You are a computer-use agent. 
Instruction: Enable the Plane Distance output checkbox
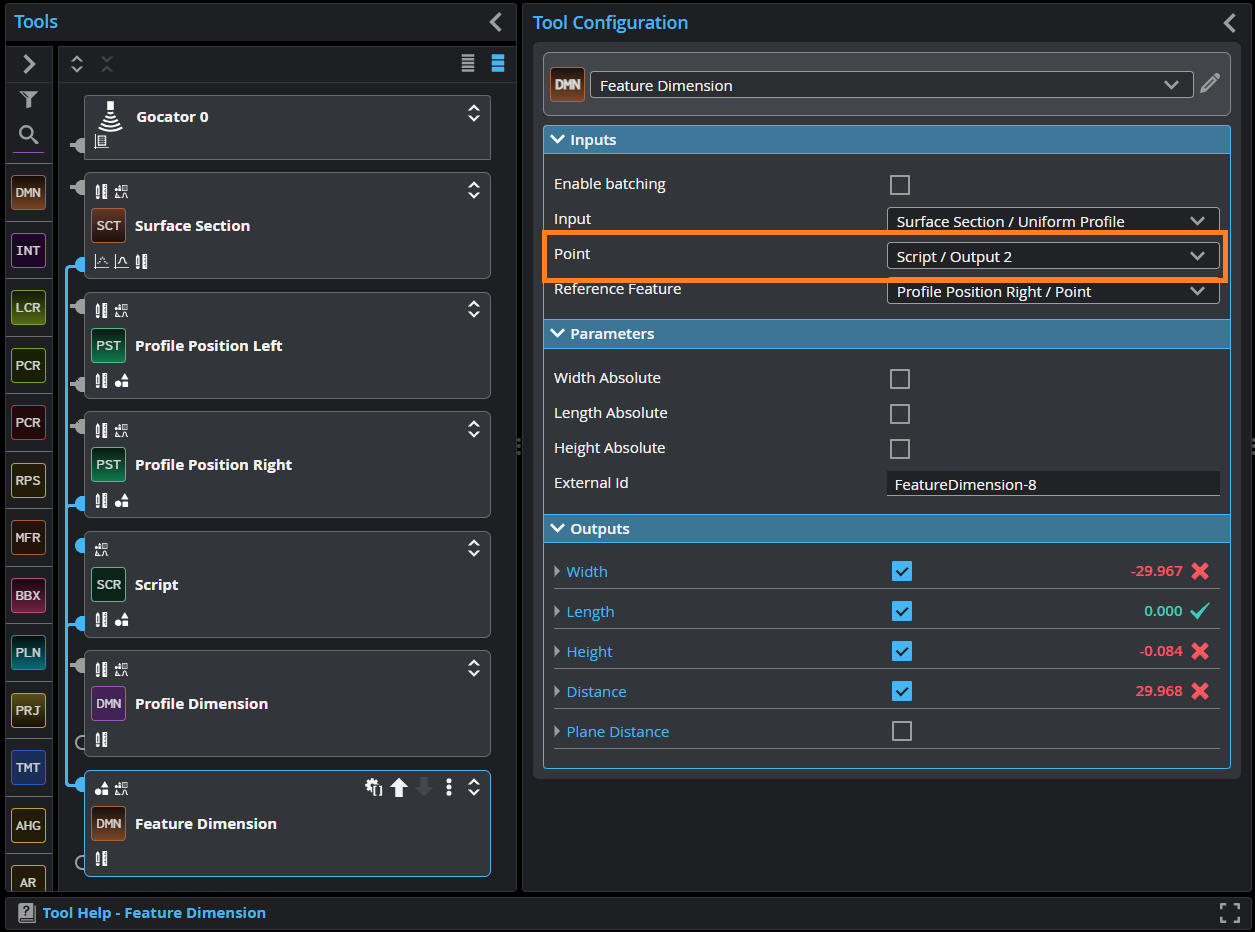click(x=901, y=731)
